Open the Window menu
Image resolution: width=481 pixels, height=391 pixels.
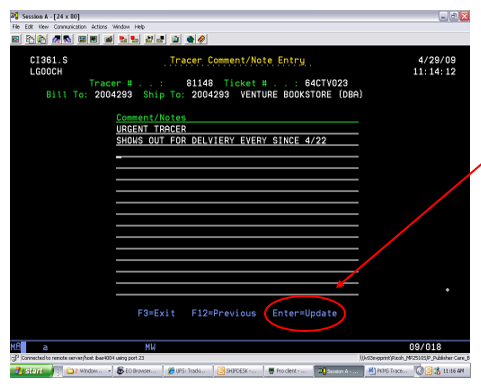coord(121,27)
